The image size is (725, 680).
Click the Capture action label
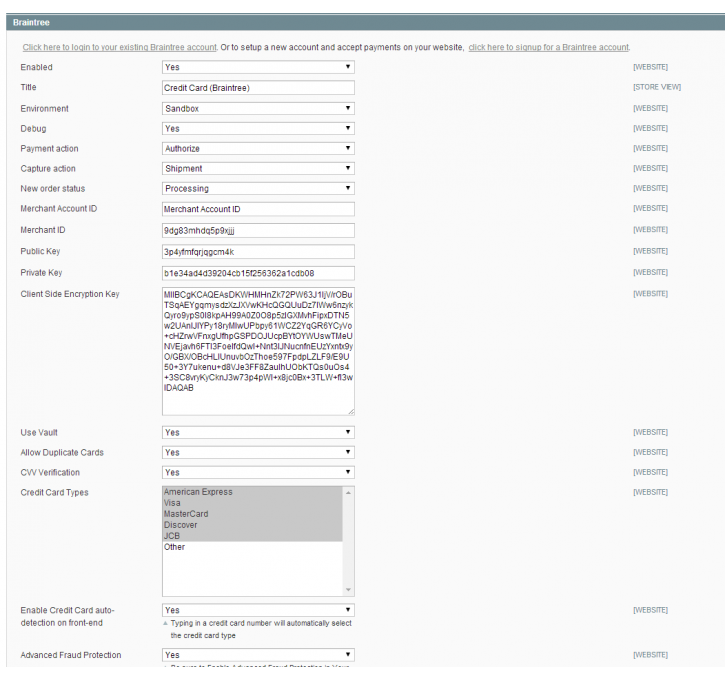[x=48, y=169]
